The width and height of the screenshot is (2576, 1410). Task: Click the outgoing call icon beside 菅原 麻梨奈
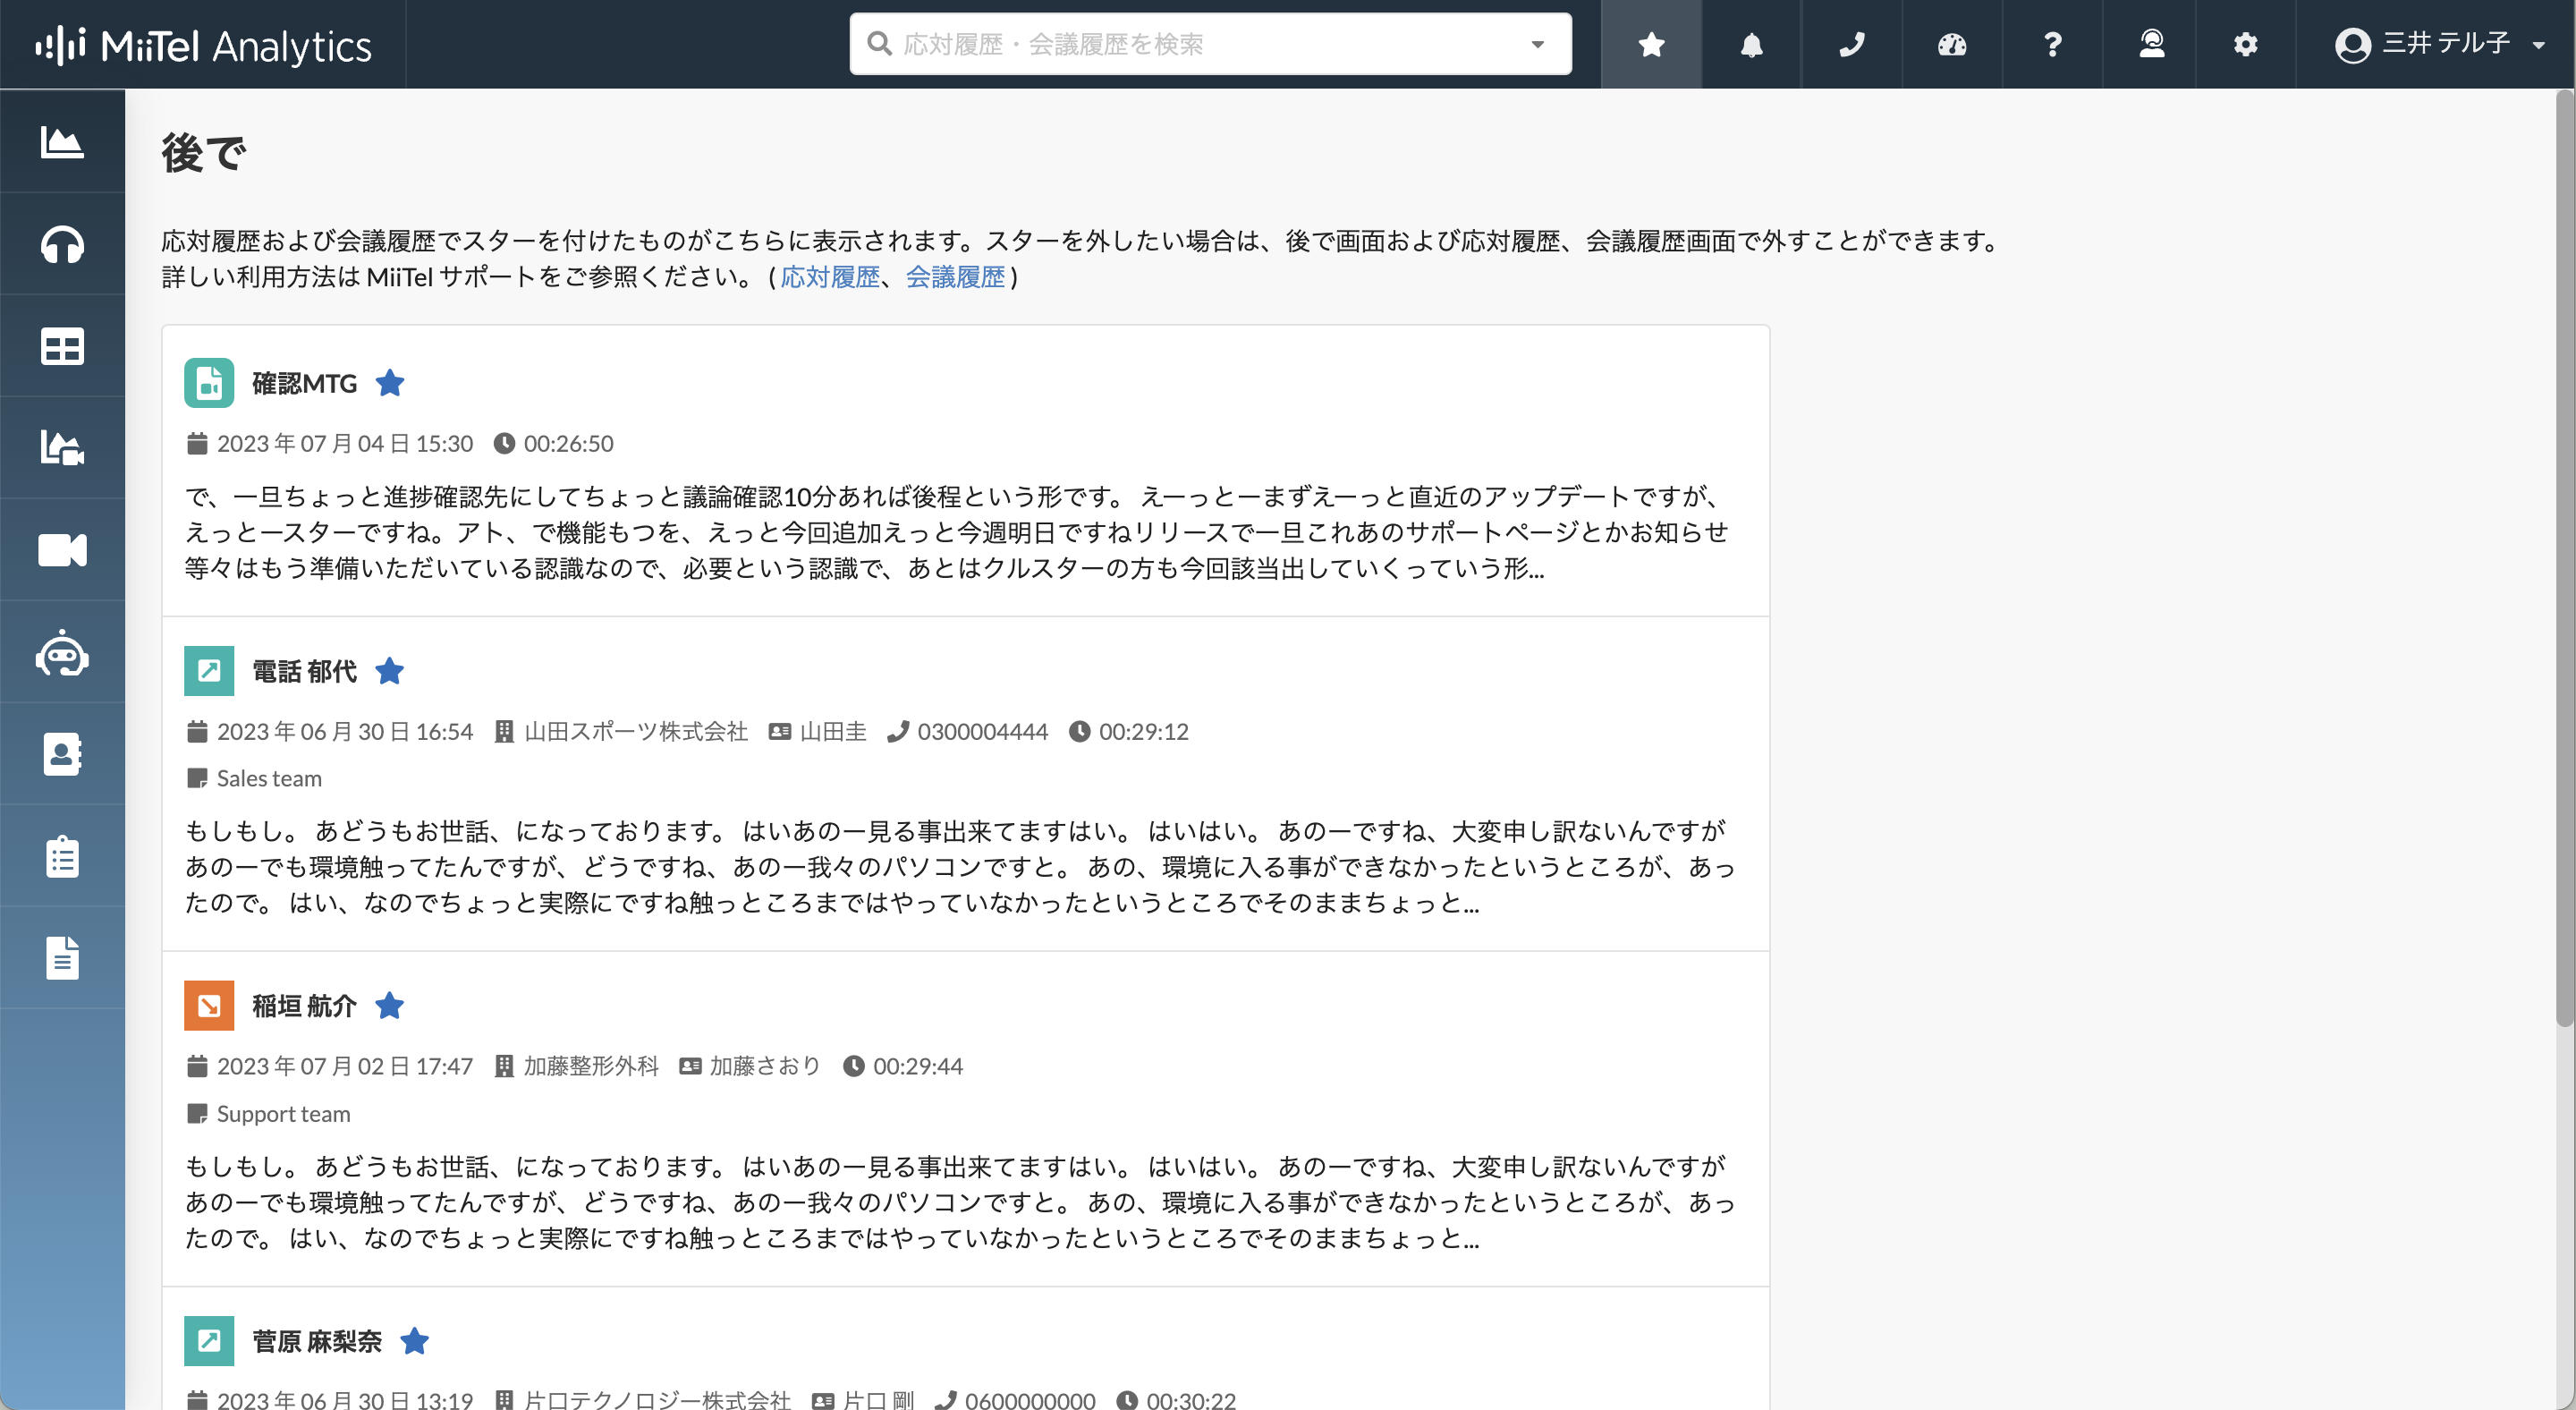click(209, 1341)
